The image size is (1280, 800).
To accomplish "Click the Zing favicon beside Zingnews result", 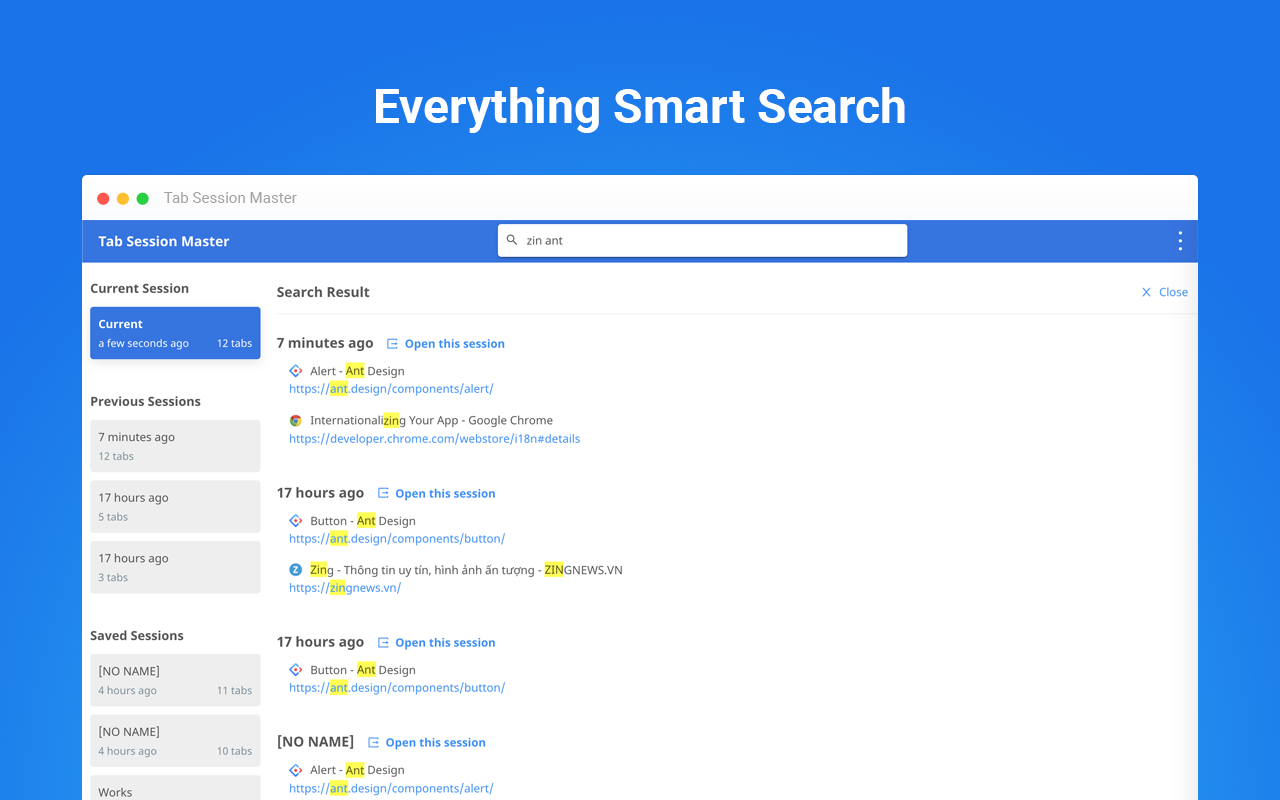I will 295,570.
